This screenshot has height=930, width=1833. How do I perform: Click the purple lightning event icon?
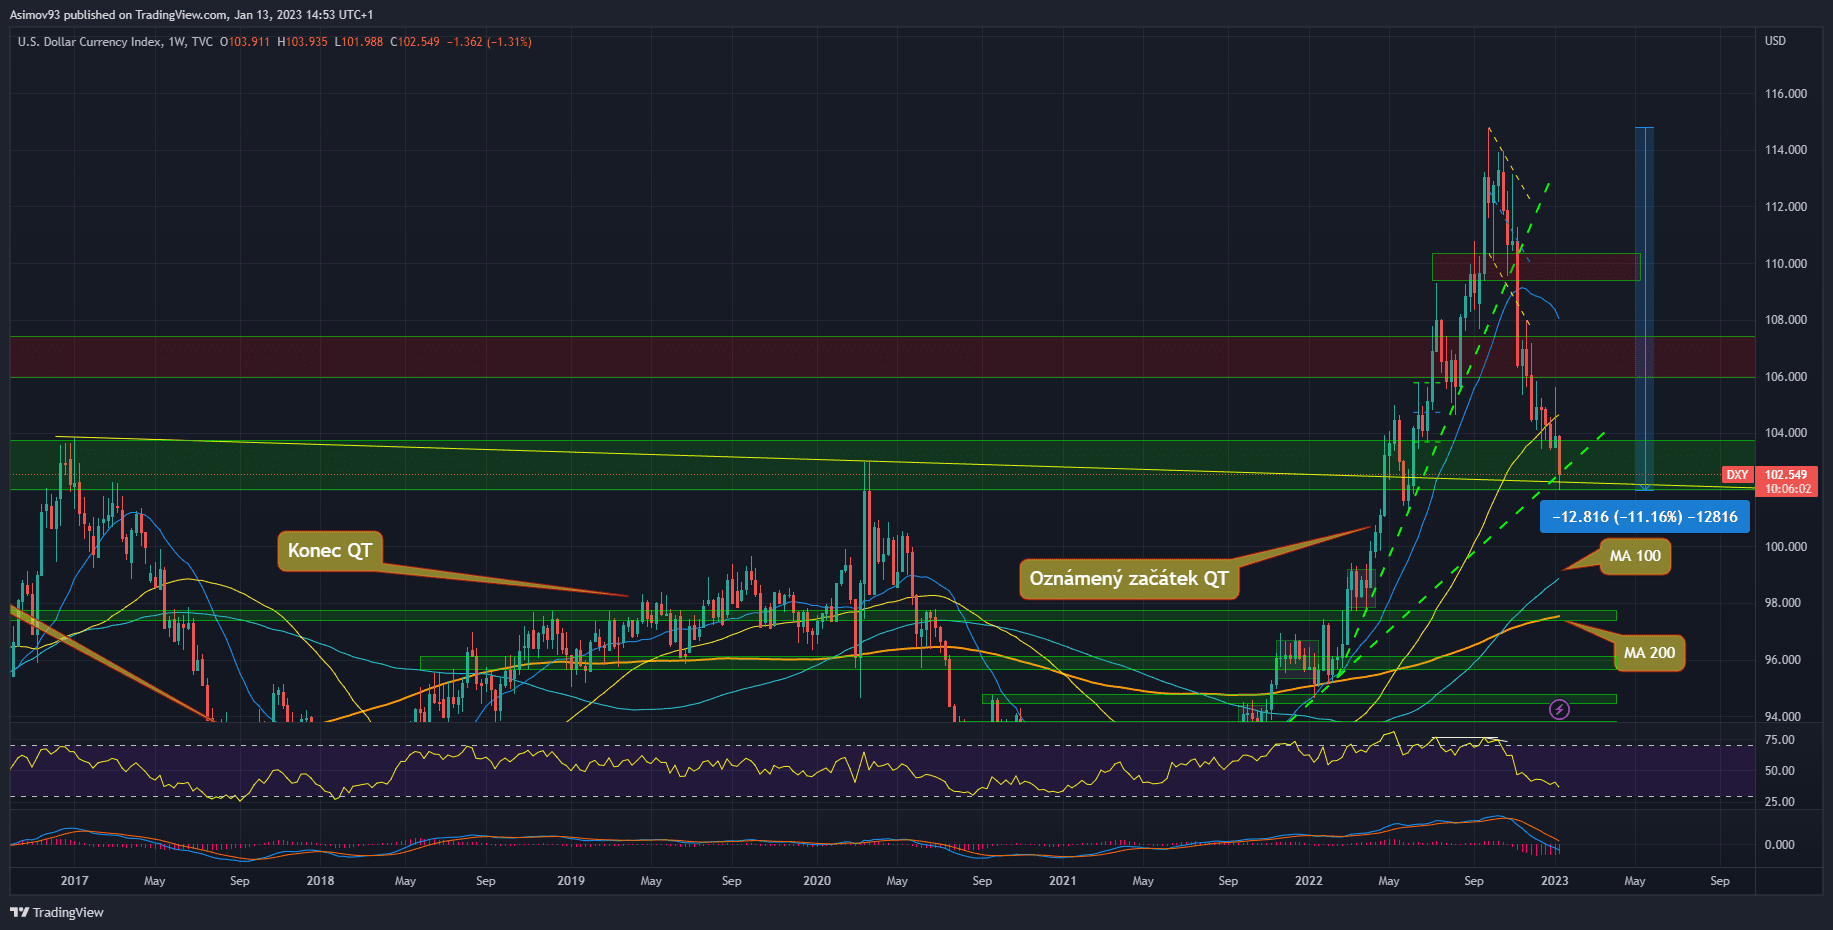pos(1559,710)
